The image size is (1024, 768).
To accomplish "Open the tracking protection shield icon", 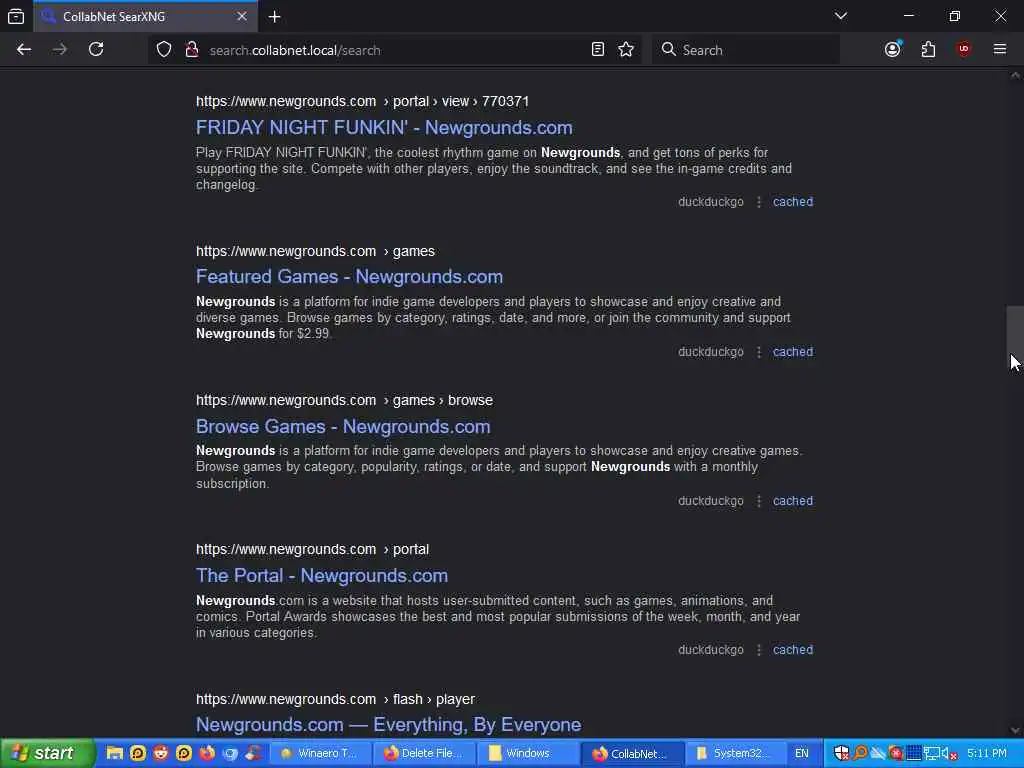I will [164, 50].
